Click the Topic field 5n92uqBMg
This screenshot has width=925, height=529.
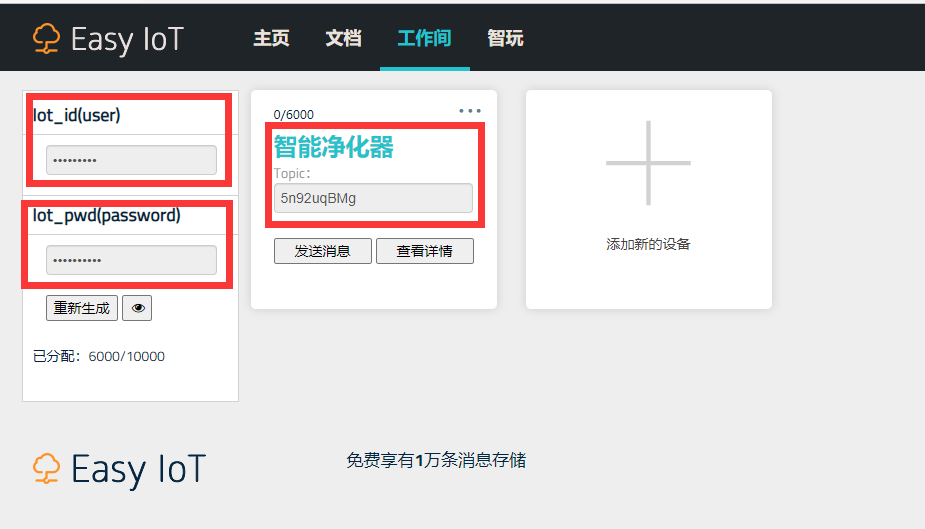pyautogui.click(x=373, y=198)
